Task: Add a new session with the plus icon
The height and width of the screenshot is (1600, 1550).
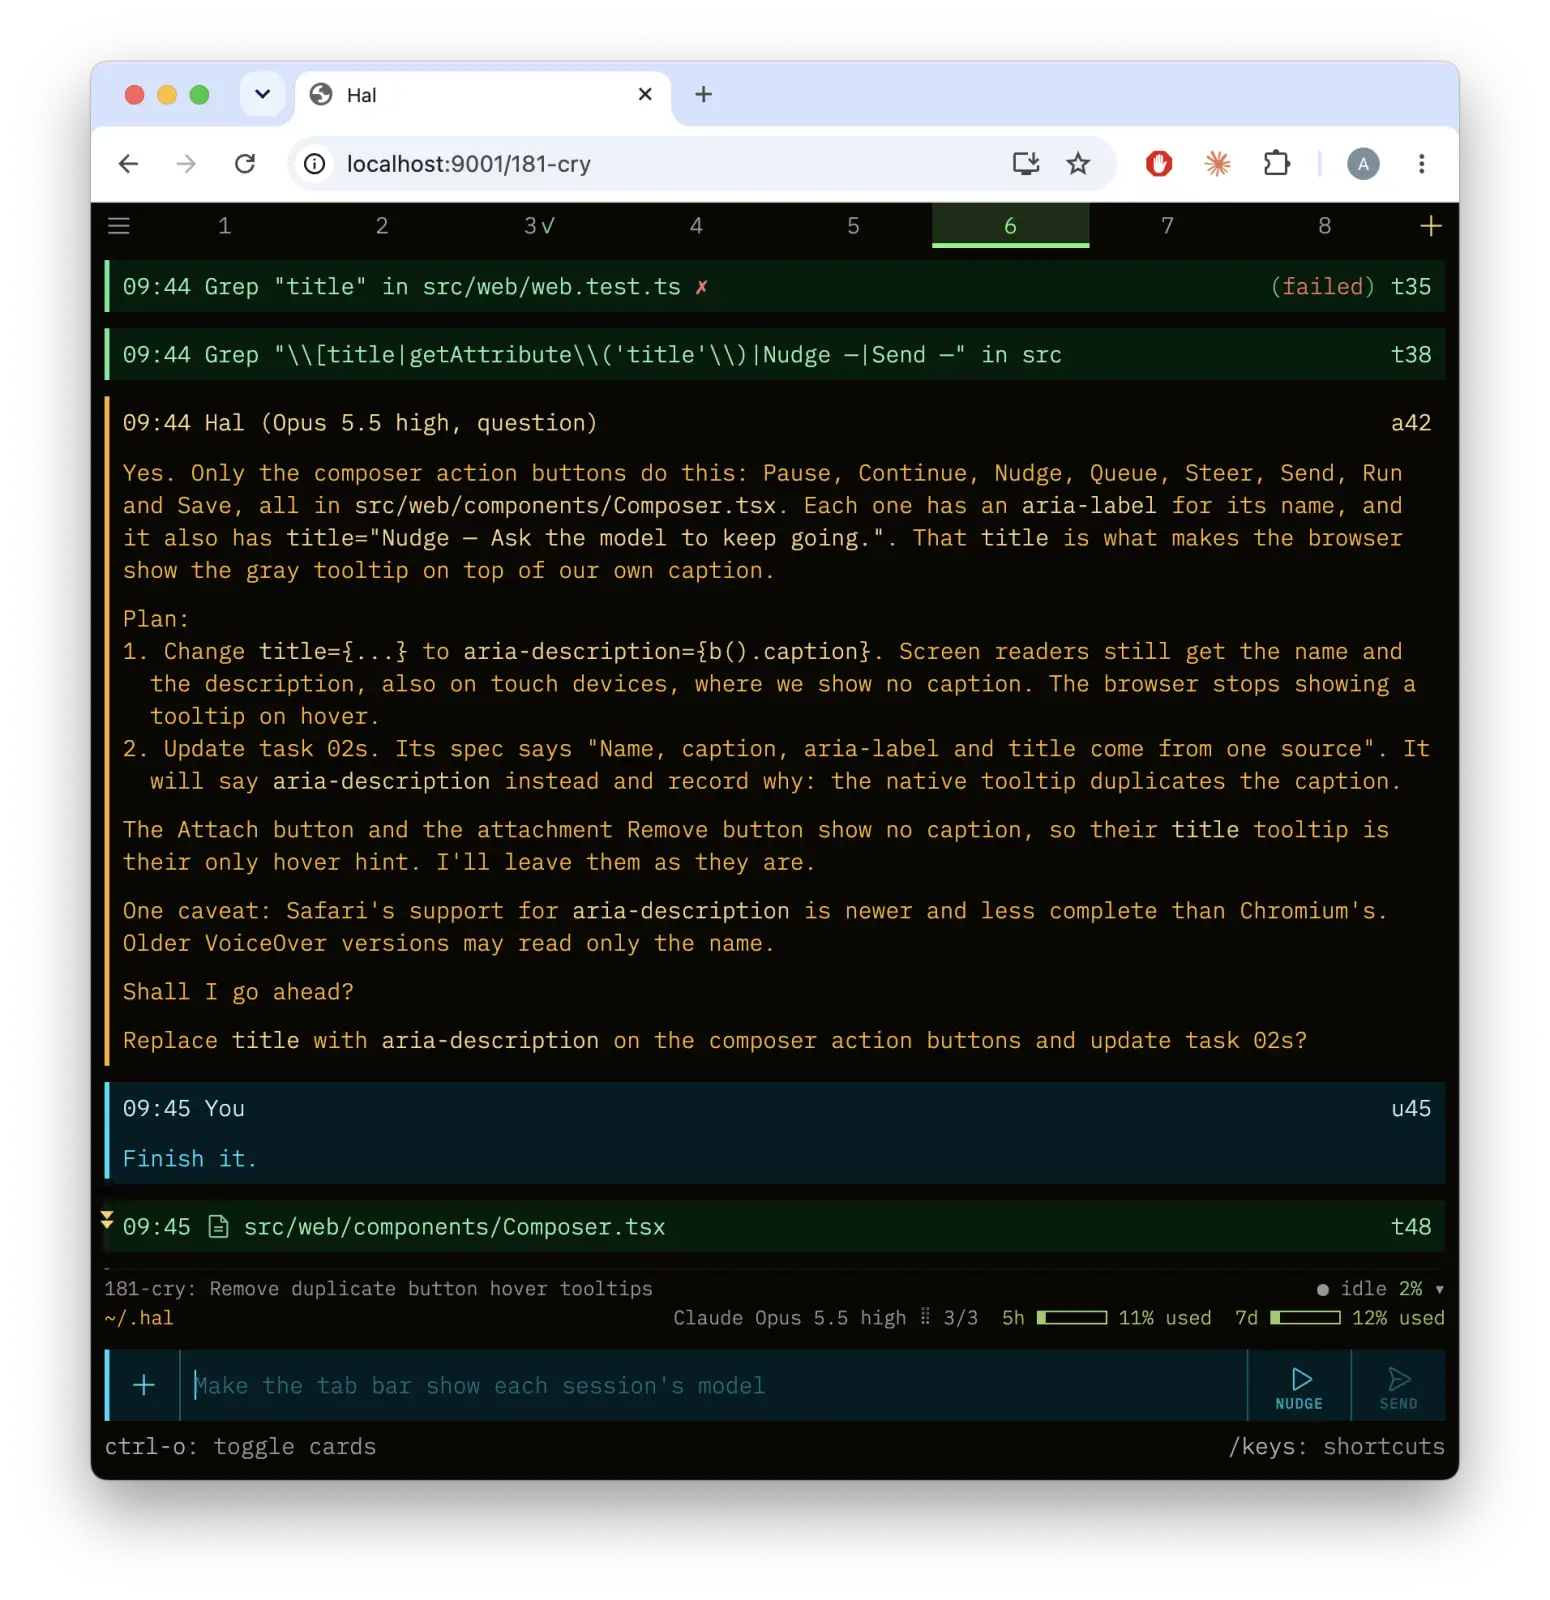Action: coord(1430,226)
